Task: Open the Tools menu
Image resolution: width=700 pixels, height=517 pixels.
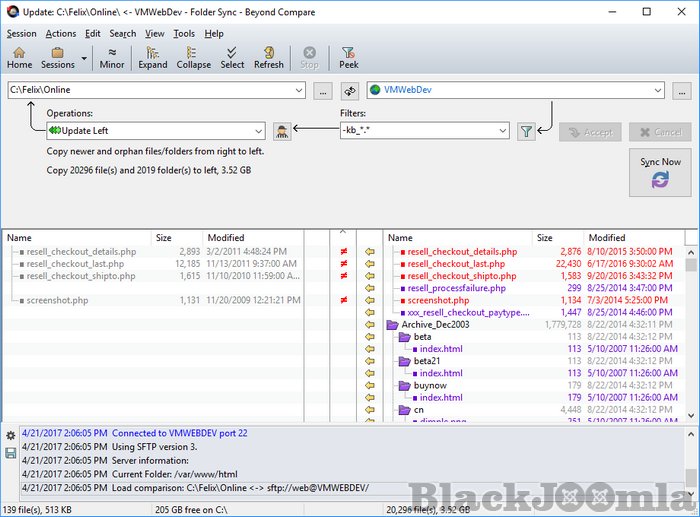Action: tap(184, 33)
